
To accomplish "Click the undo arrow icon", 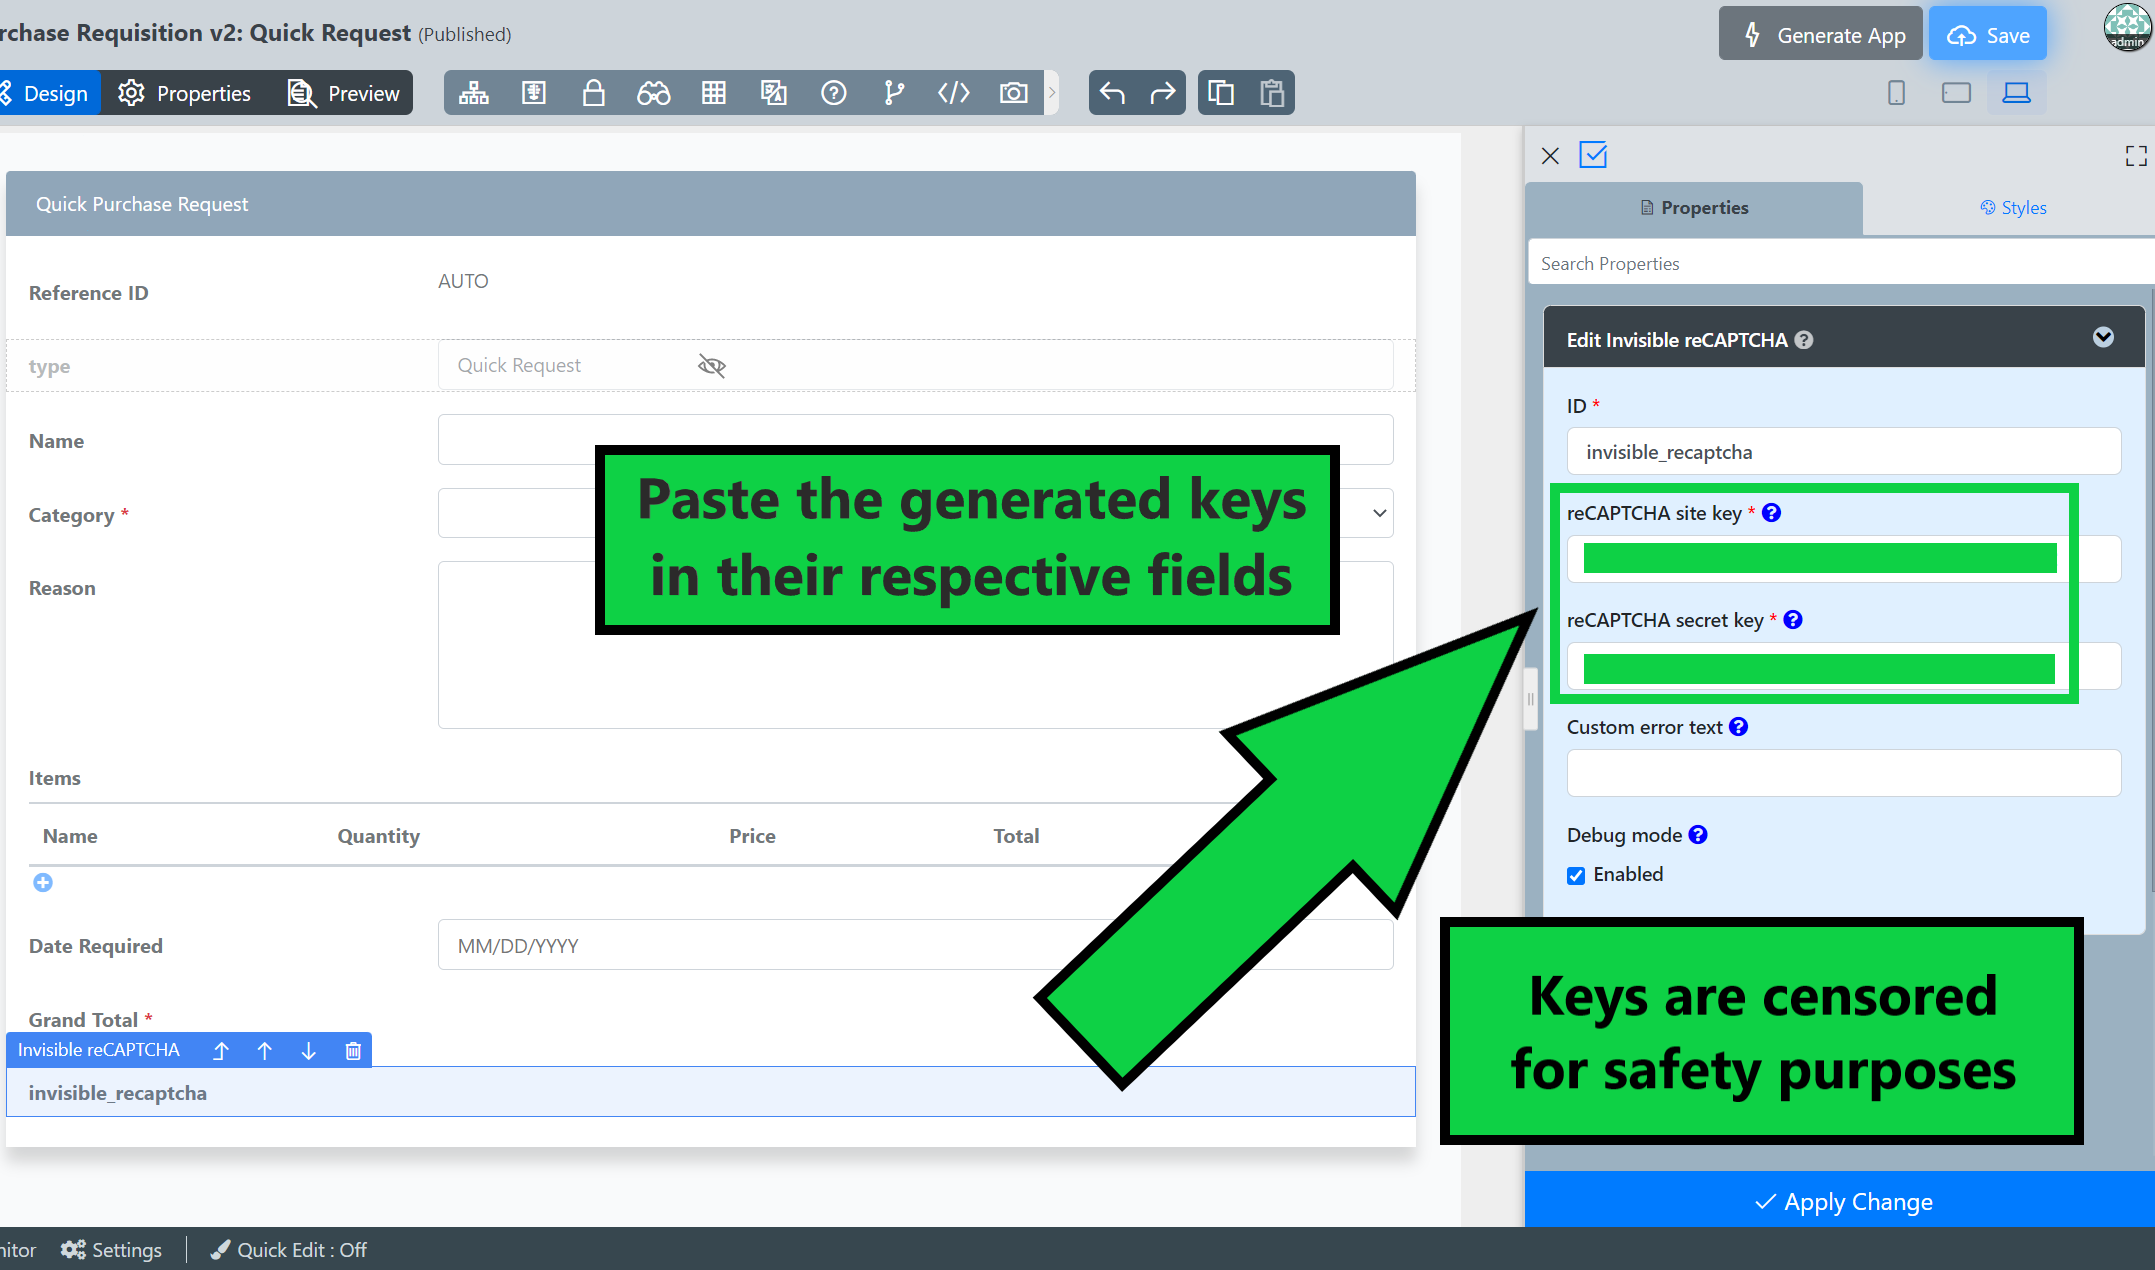I will [x=1112, y=93].
